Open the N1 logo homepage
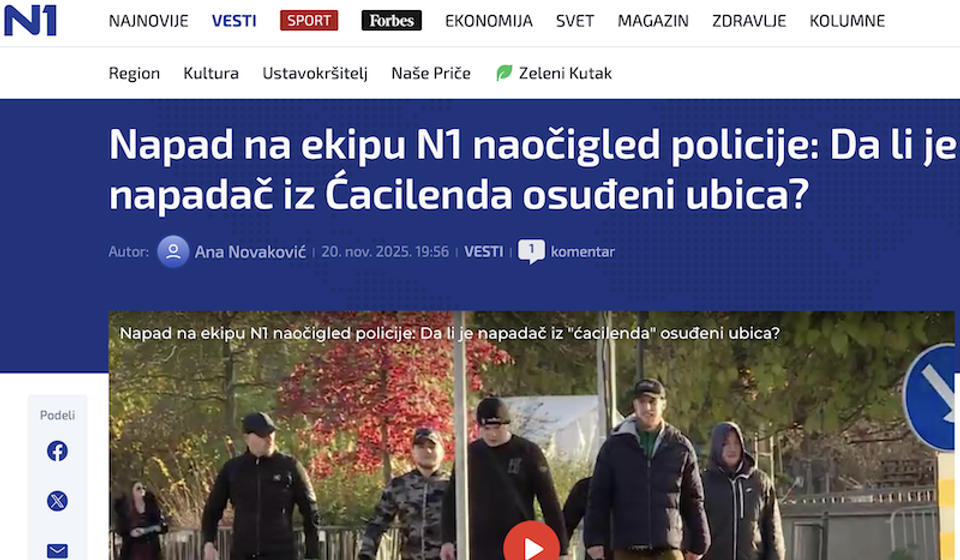Image resolution: width=960 pixels, height=560 pixels. coord(31,20)
